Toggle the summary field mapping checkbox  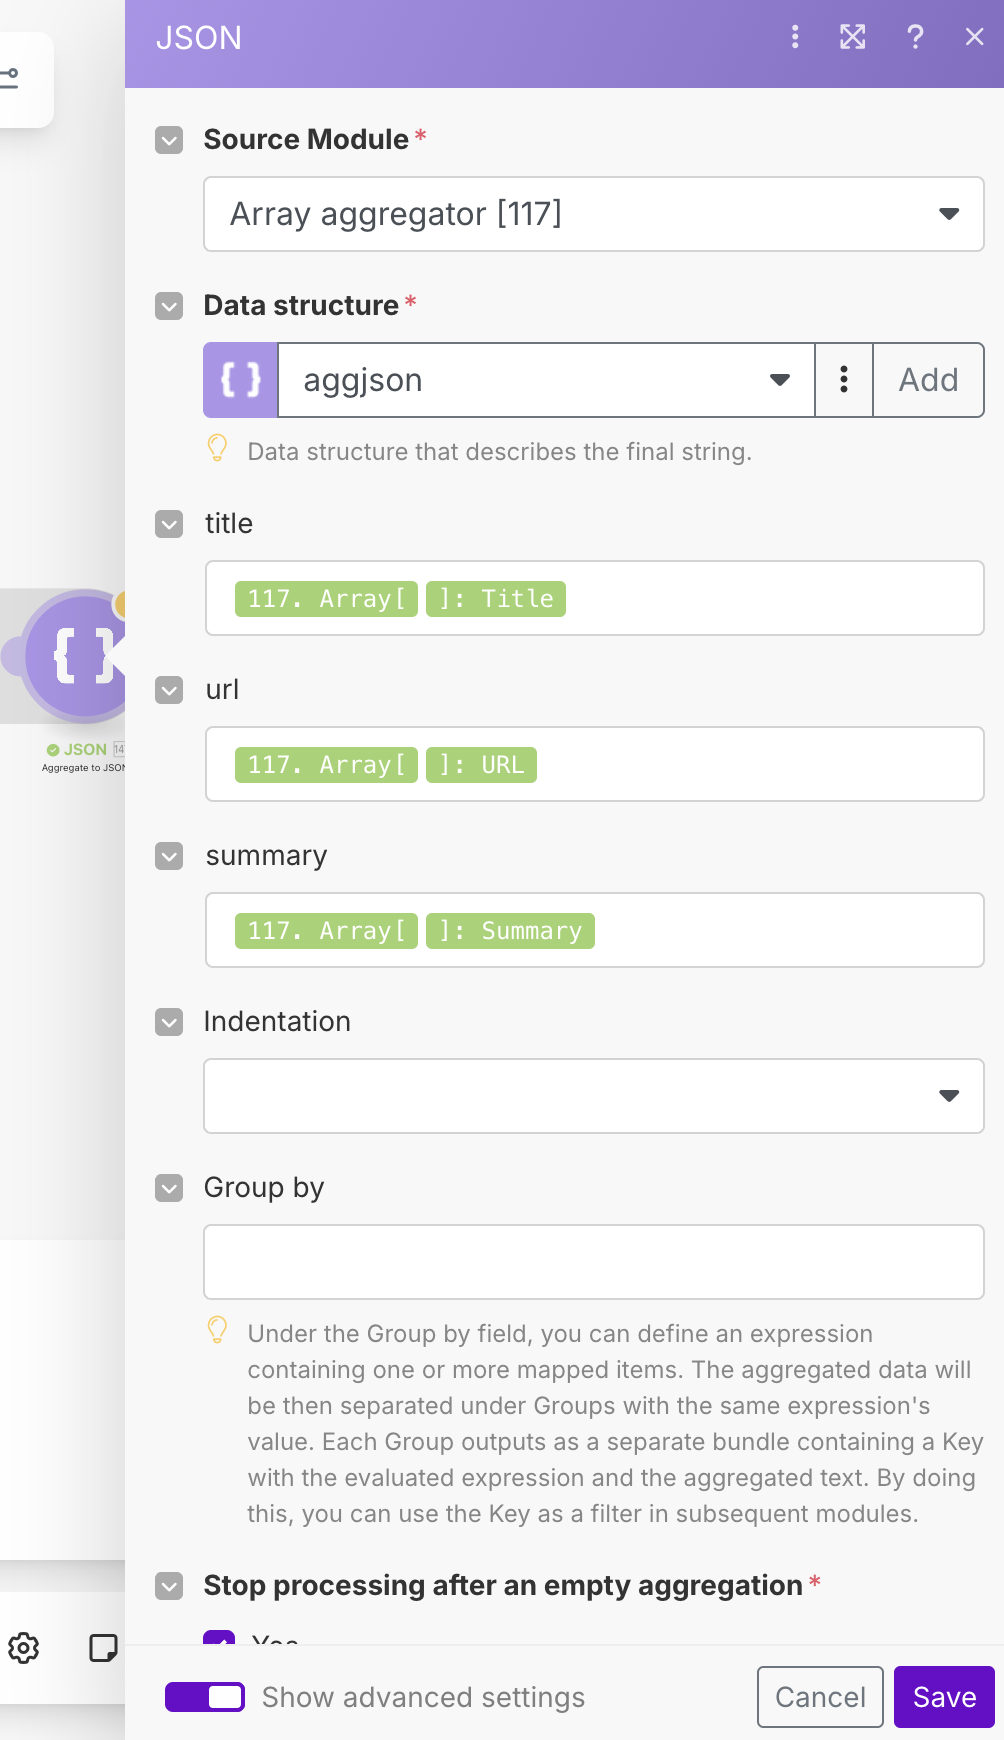click(x=169, y=856)
